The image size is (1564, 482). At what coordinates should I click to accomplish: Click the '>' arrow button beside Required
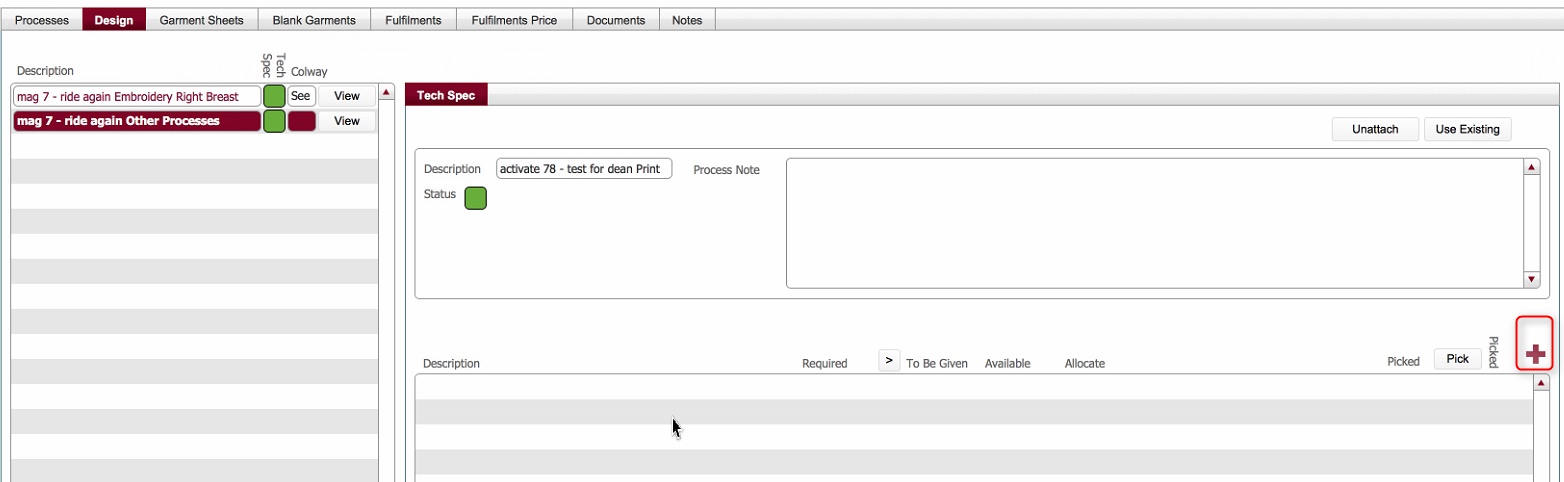(x=889, y=360)
